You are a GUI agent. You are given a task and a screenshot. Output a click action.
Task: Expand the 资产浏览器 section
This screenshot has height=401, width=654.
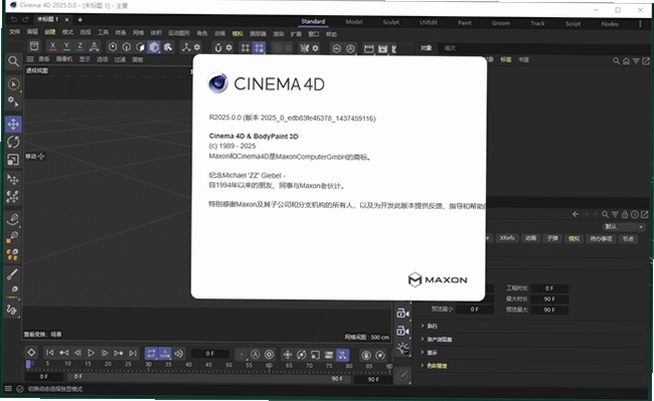point(436,339)
